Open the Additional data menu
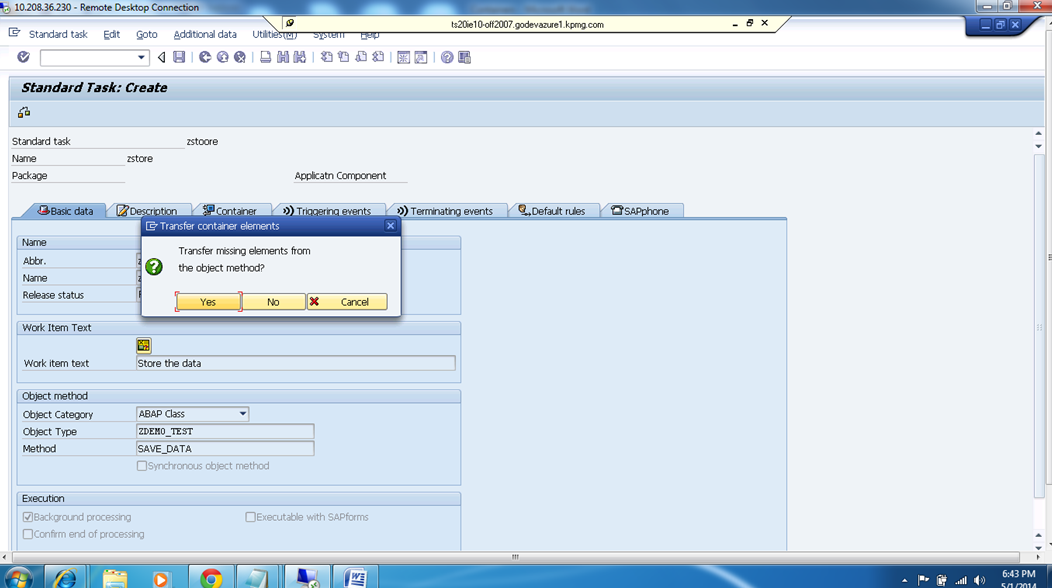The image size is (1052, 588). coord(205,33)
